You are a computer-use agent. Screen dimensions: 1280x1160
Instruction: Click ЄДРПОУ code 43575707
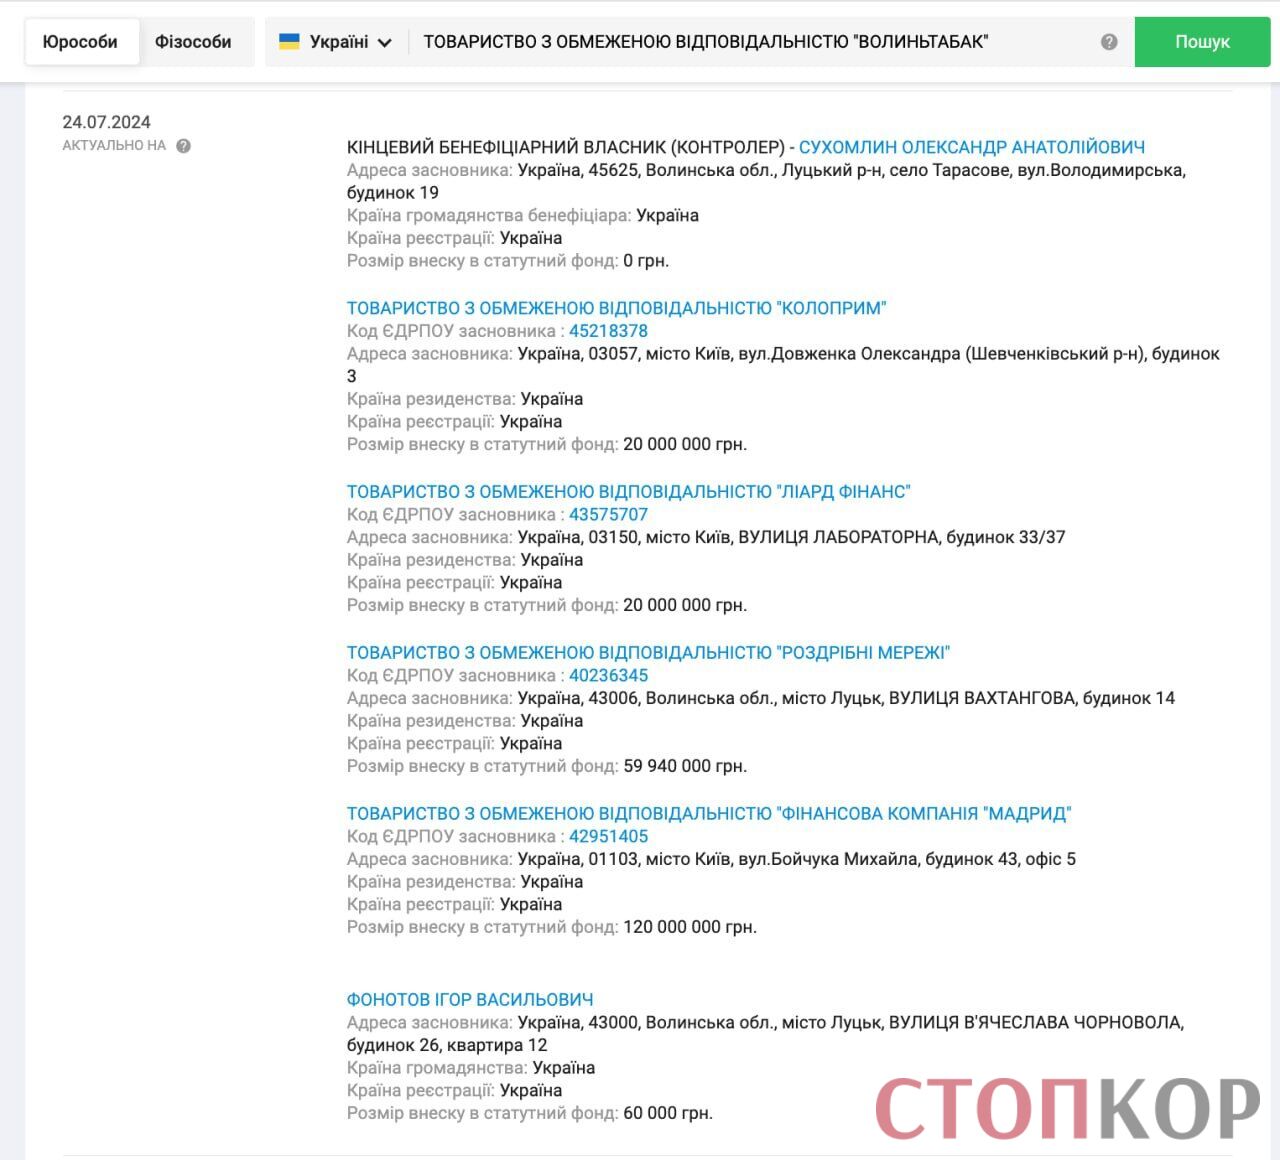[x=608, y=515]
